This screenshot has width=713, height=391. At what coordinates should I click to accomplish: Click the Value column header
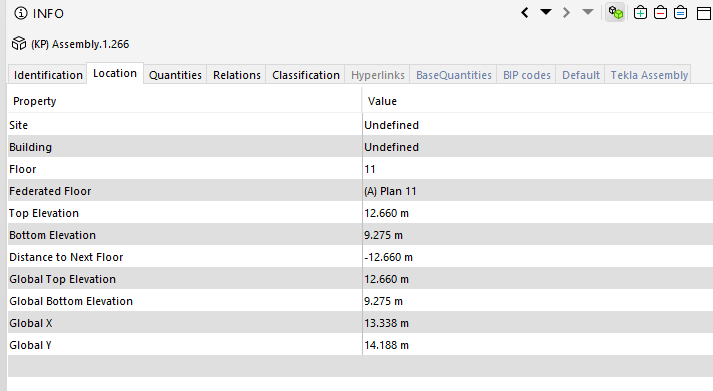[537, 101]
